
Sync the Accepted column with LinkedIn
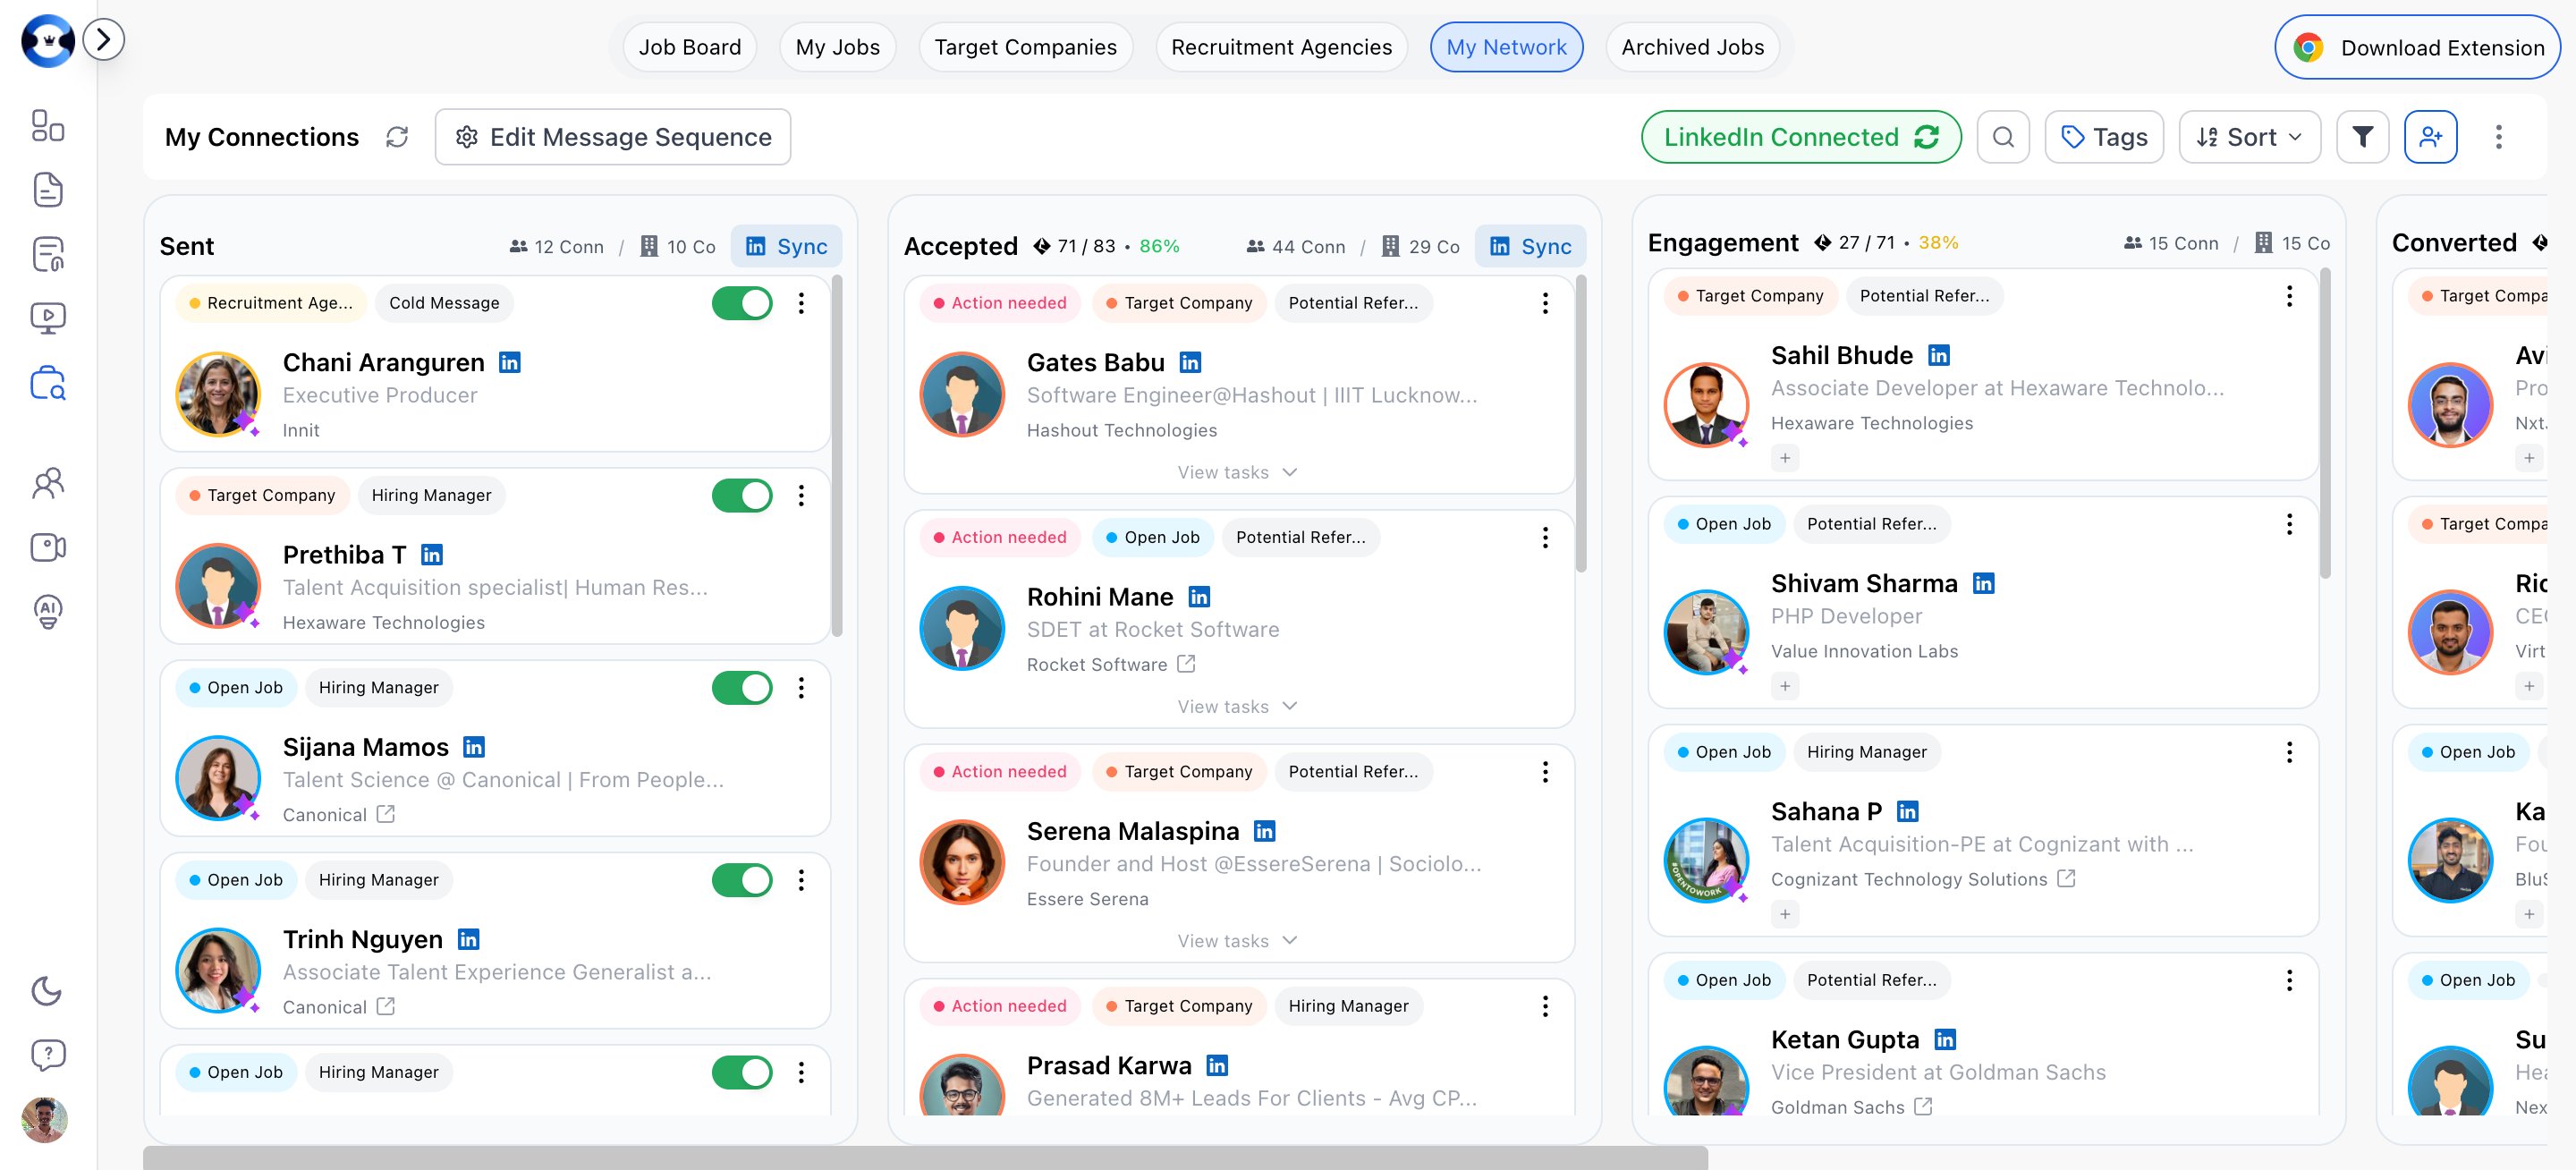point(1530,246)
